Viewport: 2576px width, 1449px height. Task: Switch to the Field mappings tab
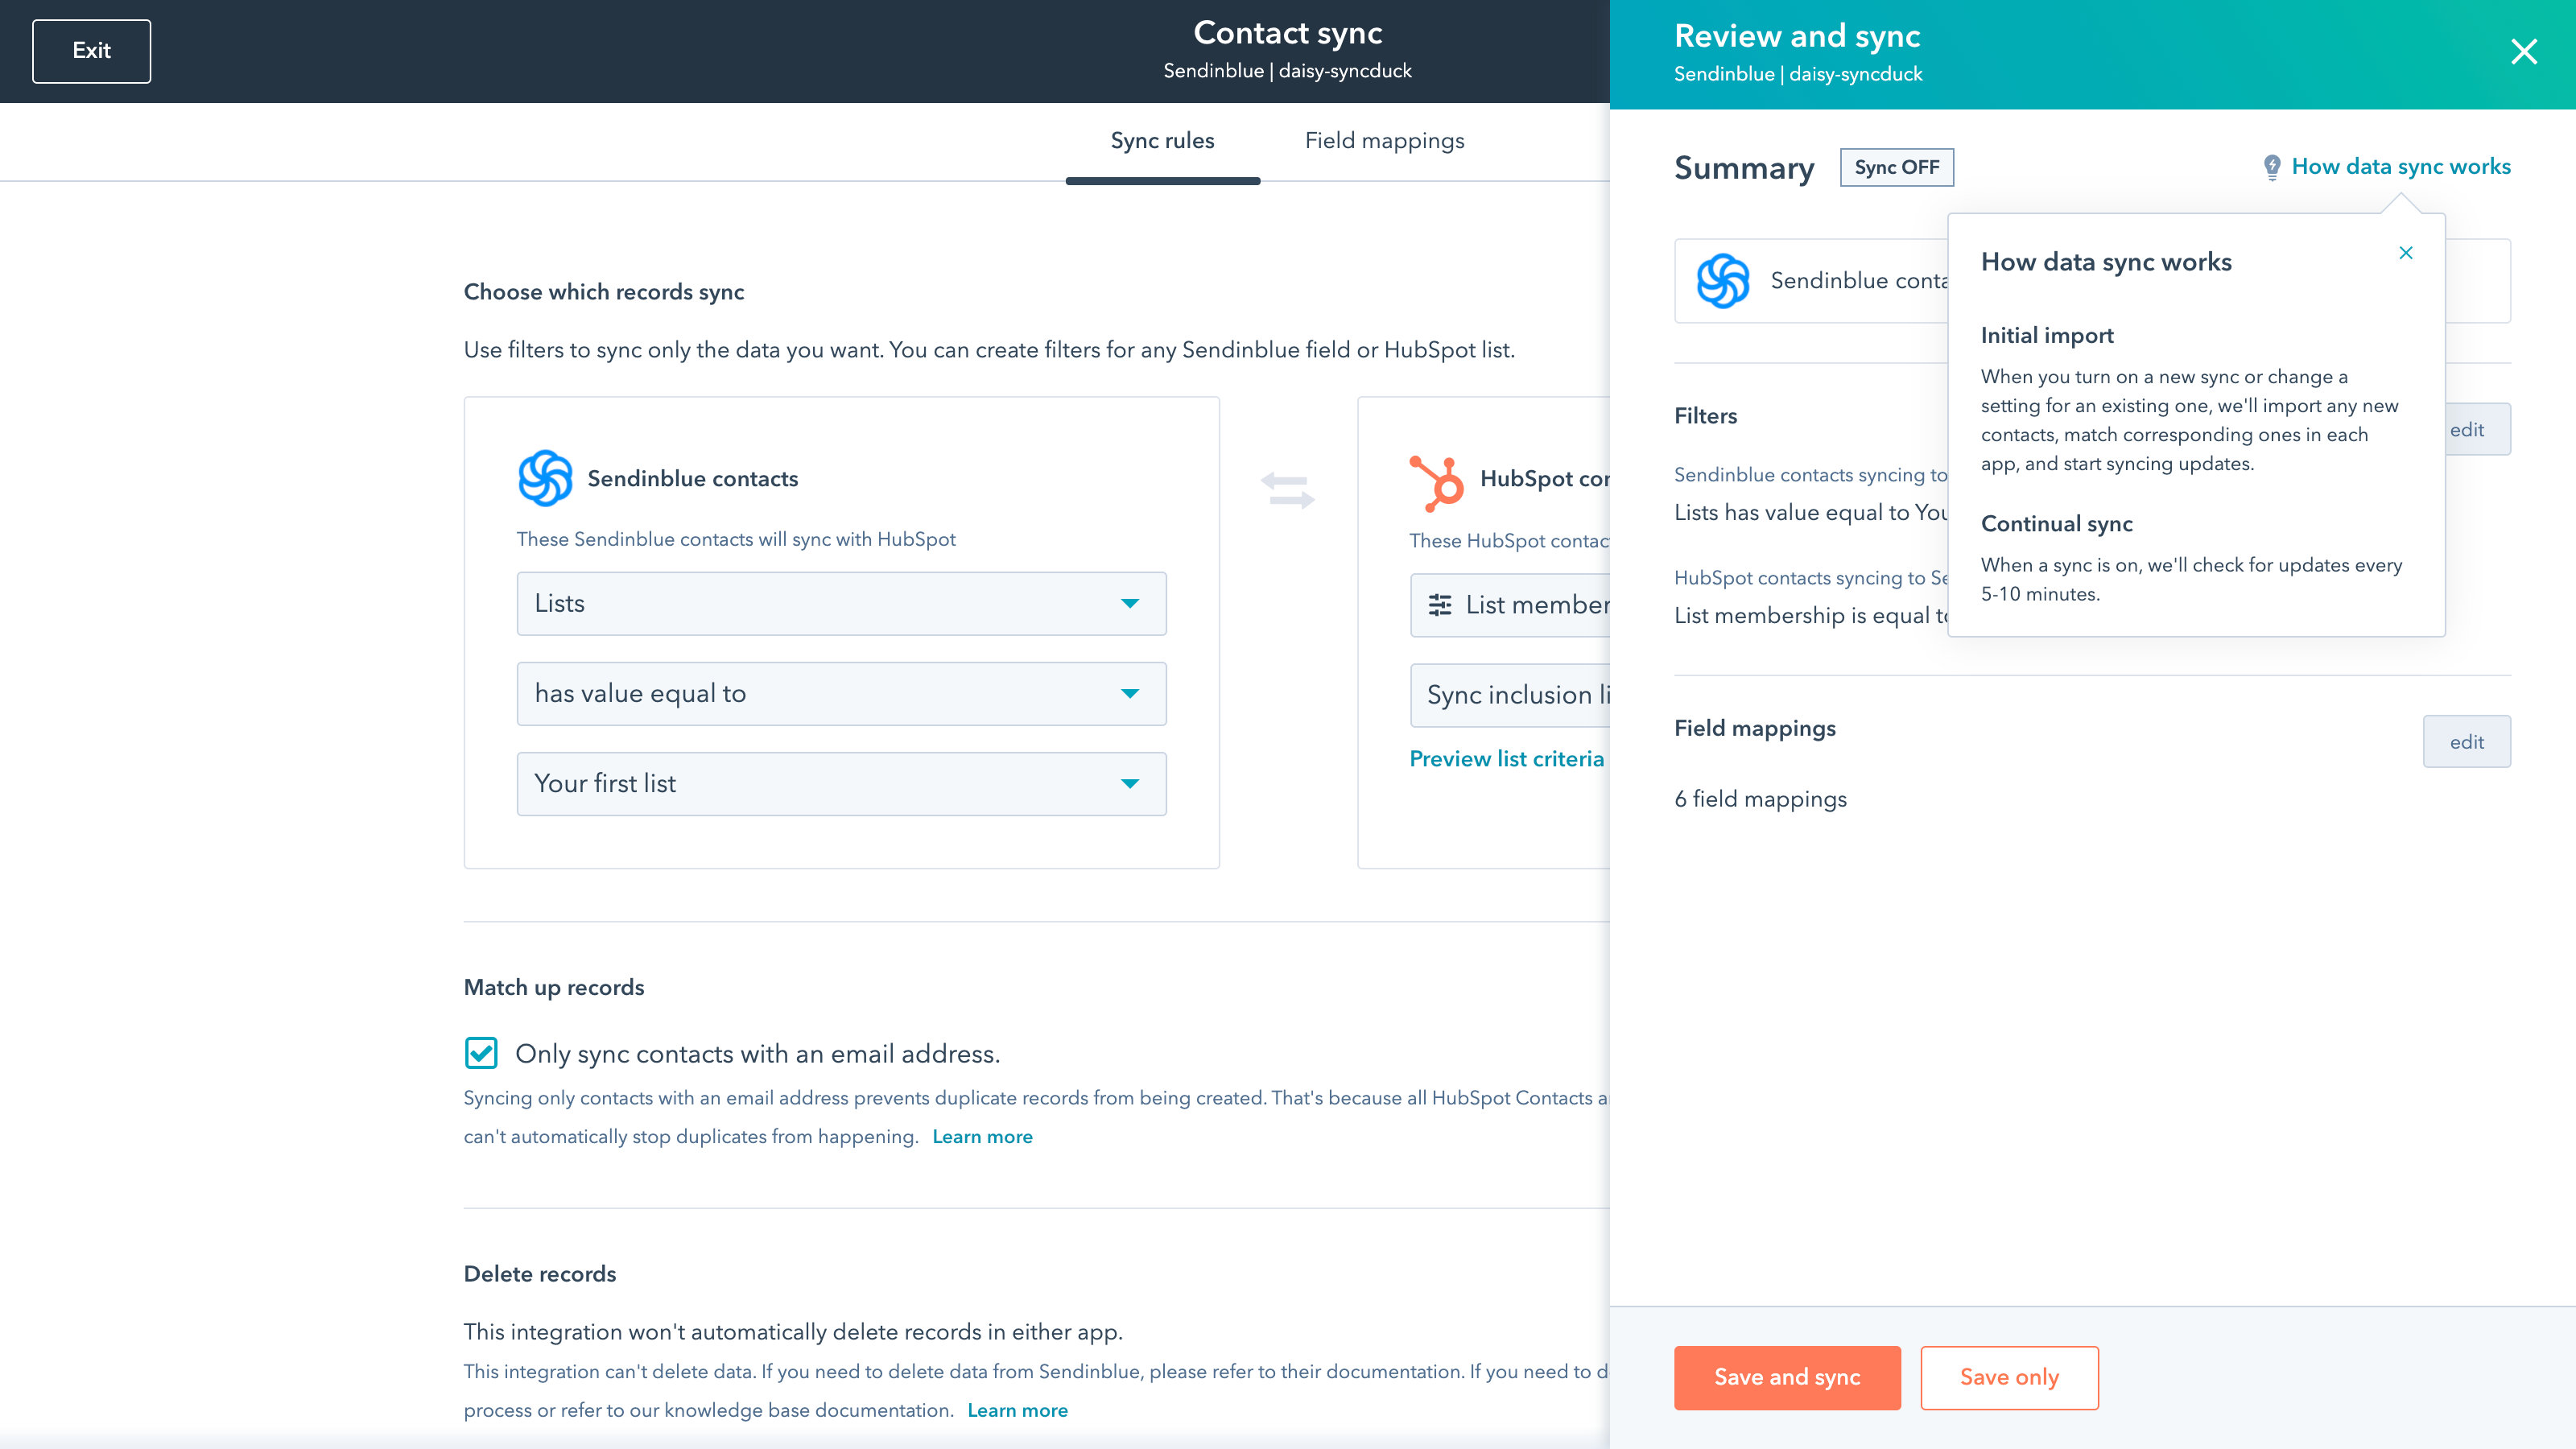1385,142
